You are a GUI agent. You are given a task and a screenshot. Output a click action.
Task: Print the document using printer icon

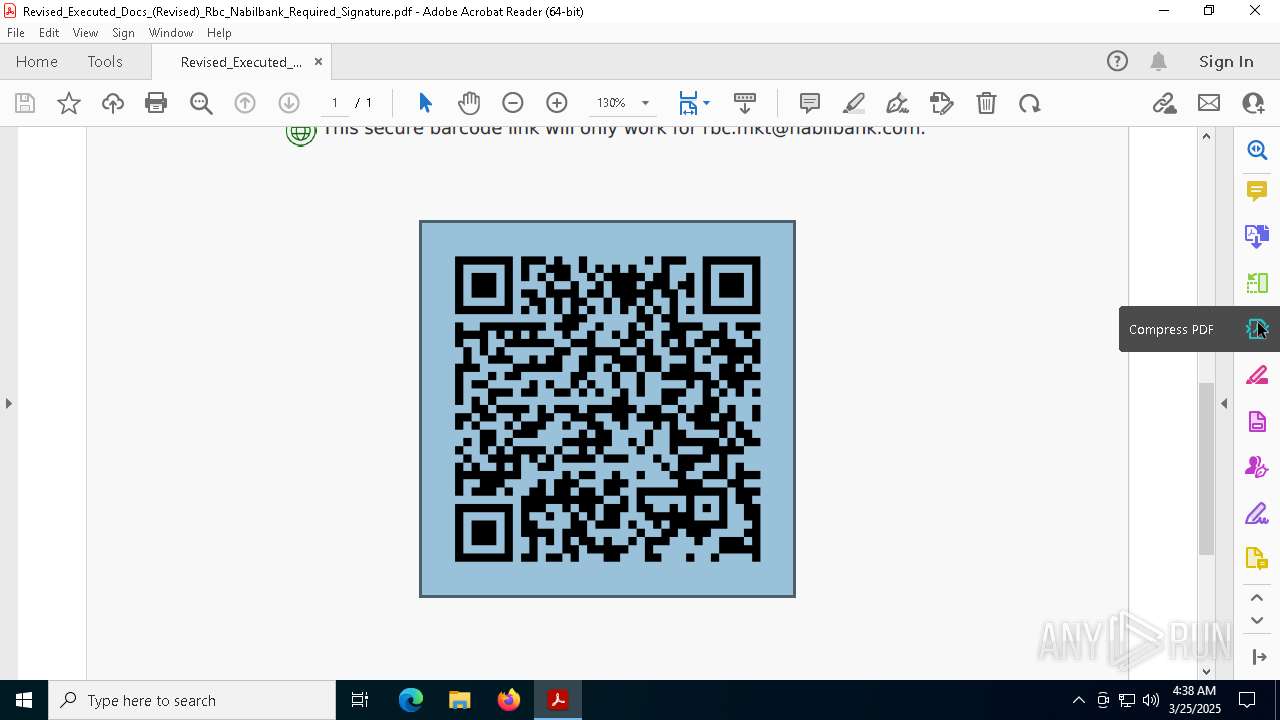coord(156,103)
